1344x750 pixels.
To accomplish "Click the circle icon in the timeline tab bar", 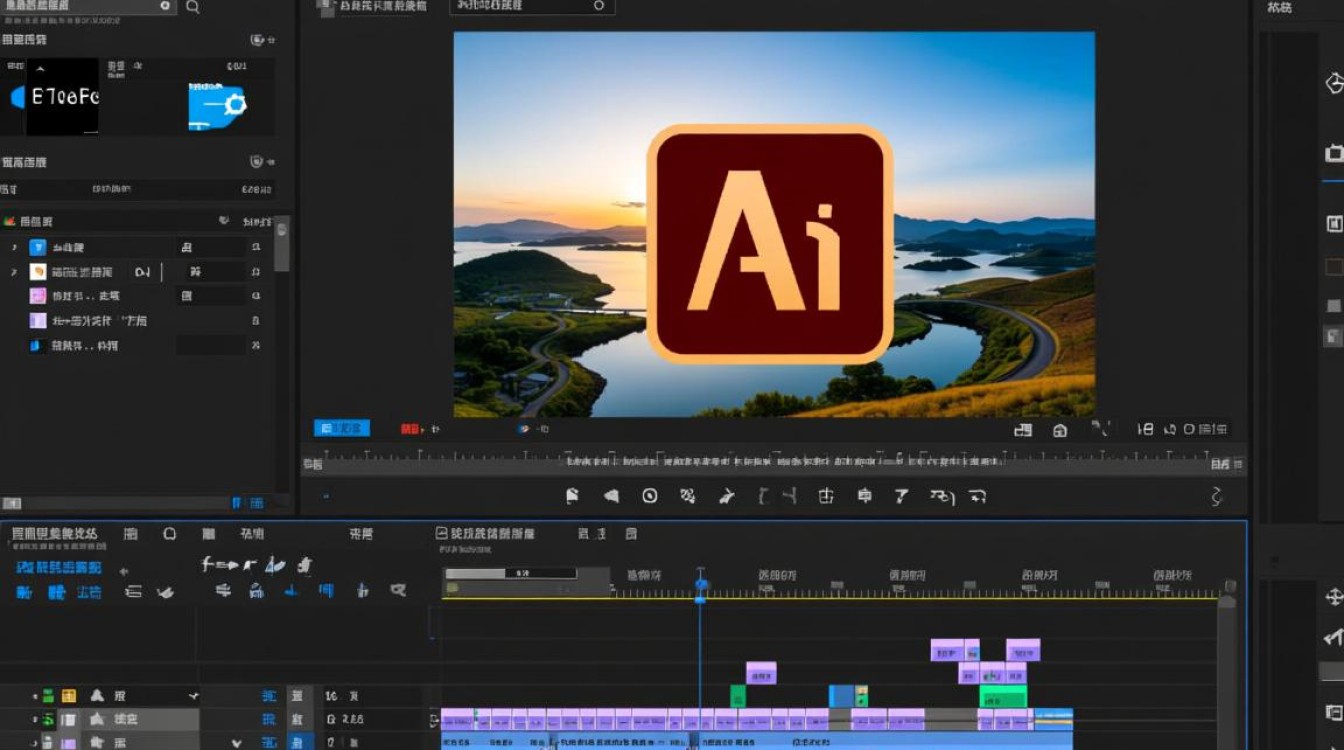I will [170, 534].
